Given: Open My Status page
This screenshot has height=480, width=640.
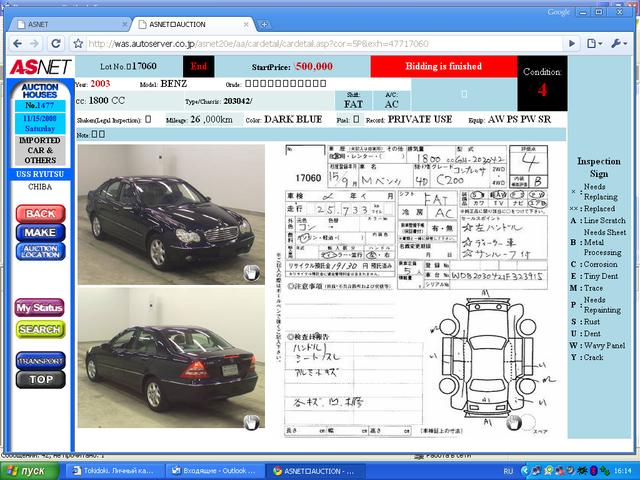Looking at the screenshot, I should tap(40, 307).
